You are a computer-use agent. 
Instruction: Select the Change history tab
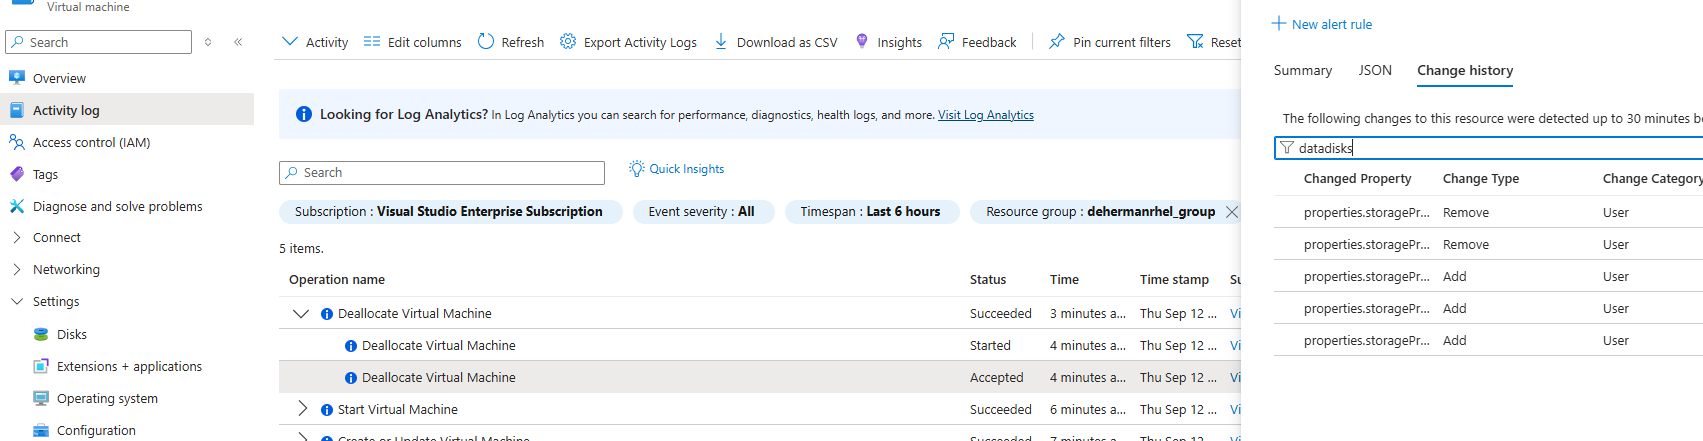pos(1465,70)
